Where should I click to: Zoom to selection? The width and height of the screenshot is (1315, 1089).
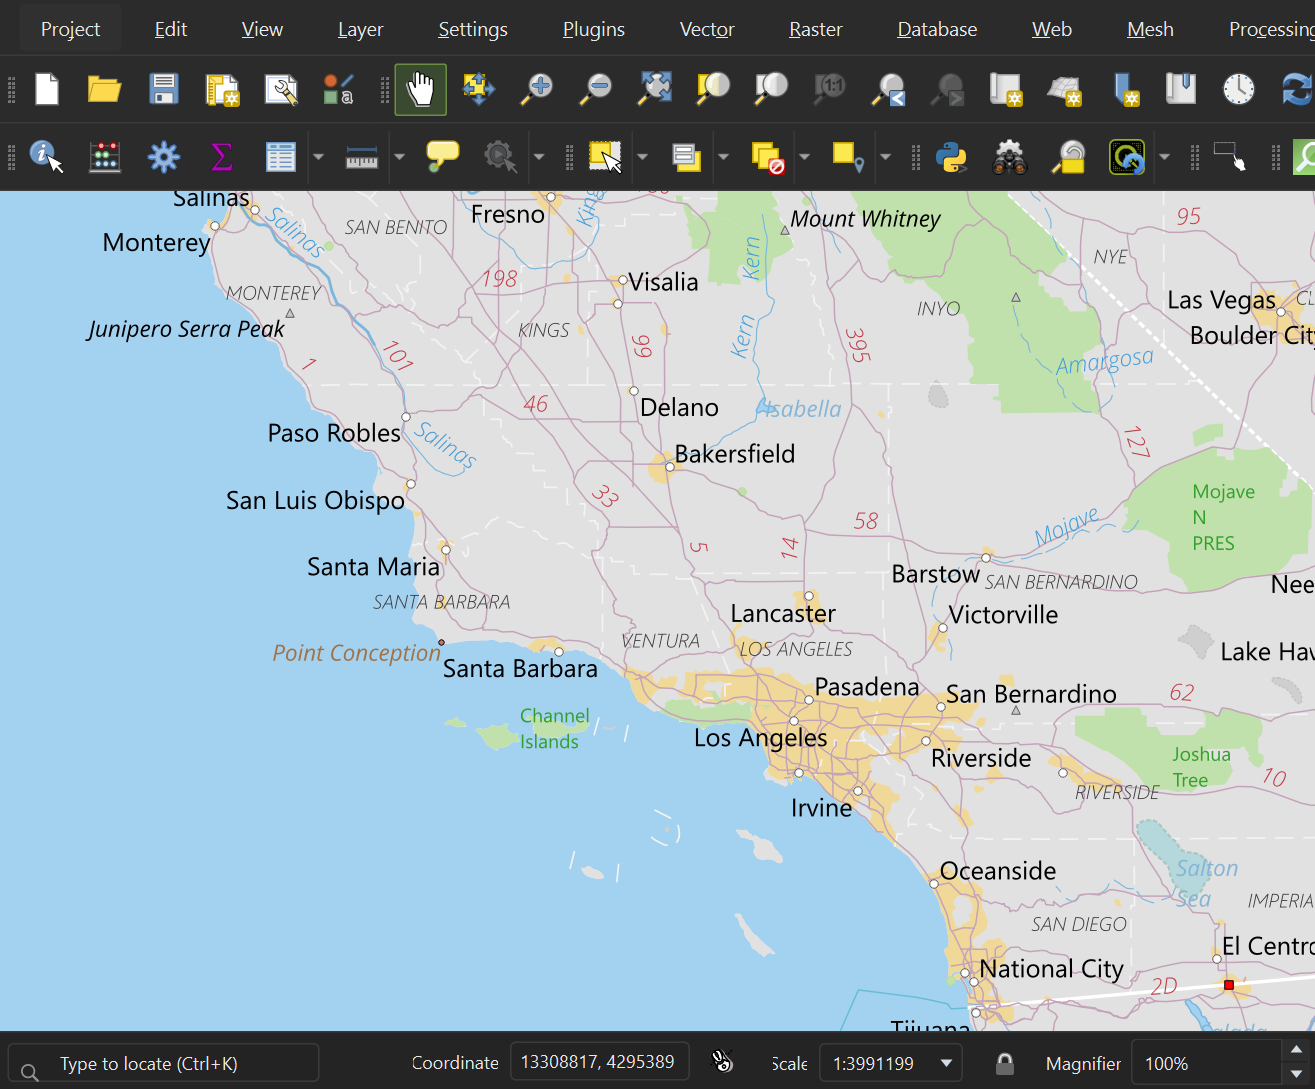(713, 89)
